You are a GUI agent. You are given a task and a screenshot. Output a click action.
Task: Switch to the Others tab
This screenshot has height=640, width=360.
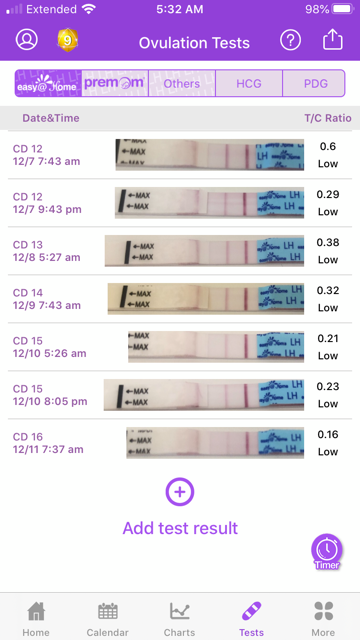tap(182, 83)
